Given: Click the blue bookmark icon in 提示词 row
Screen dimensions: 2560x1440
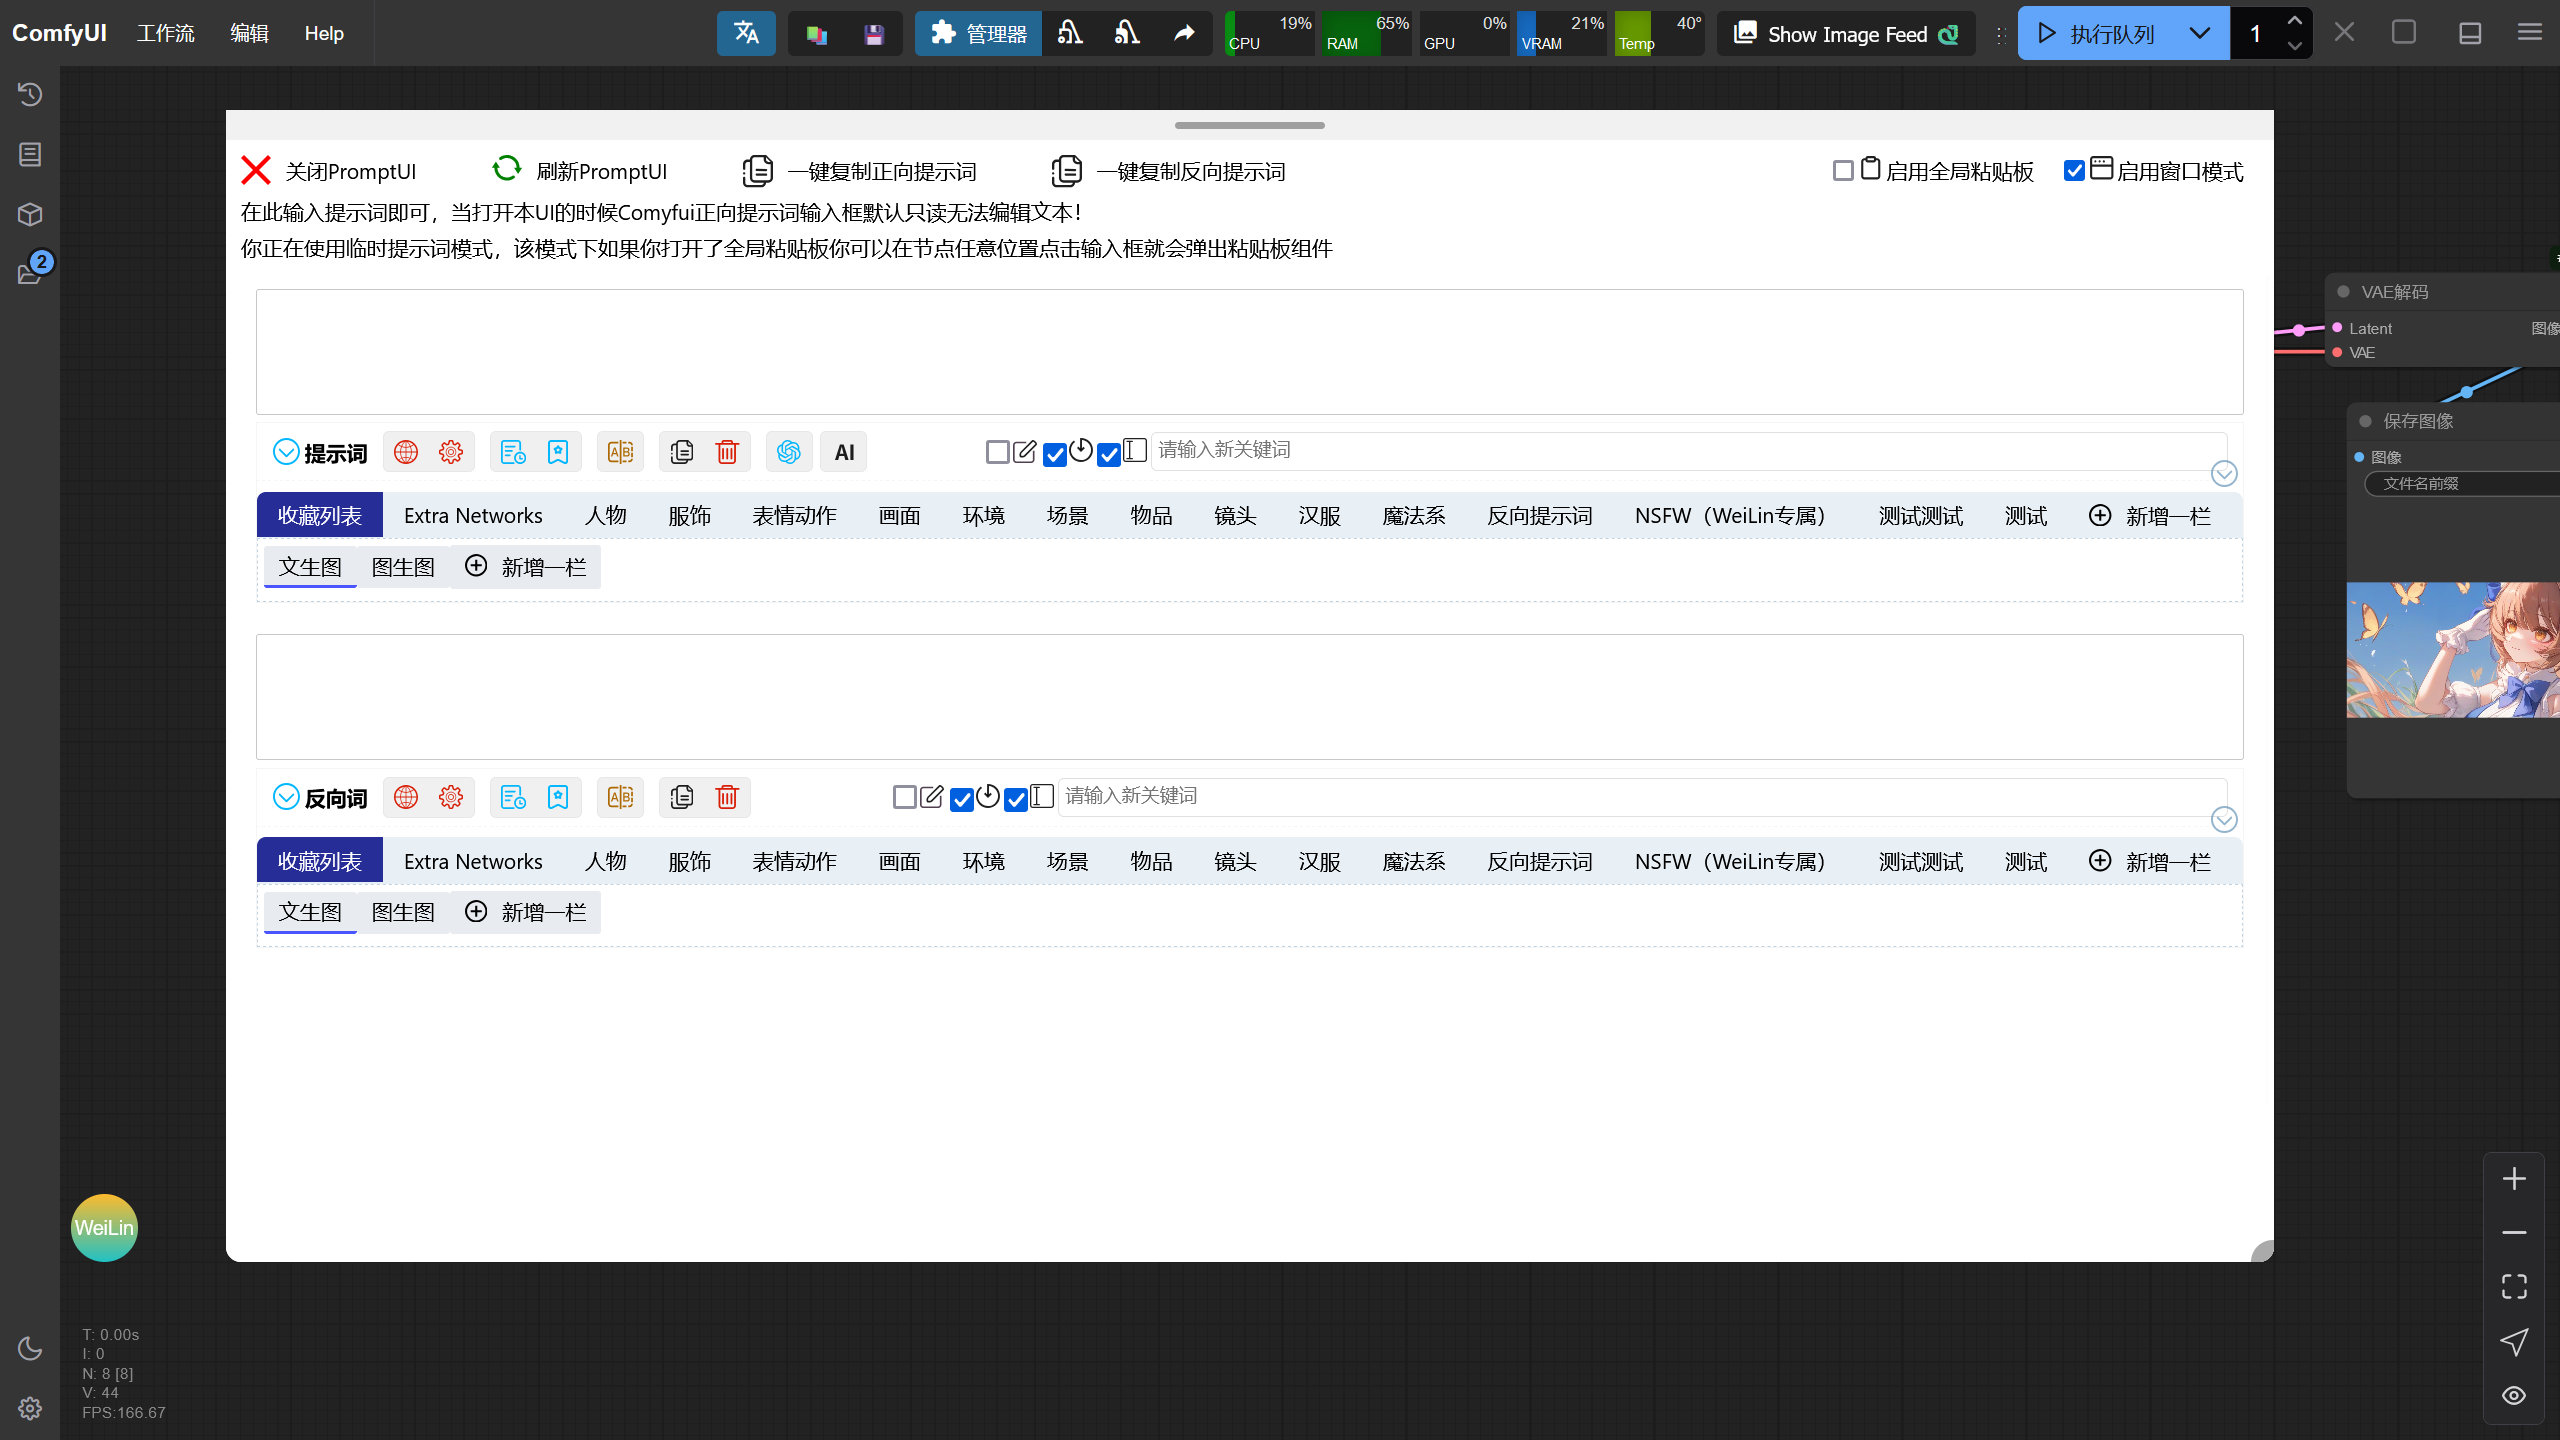Looking at the screenshot, I should click(557, 451).
